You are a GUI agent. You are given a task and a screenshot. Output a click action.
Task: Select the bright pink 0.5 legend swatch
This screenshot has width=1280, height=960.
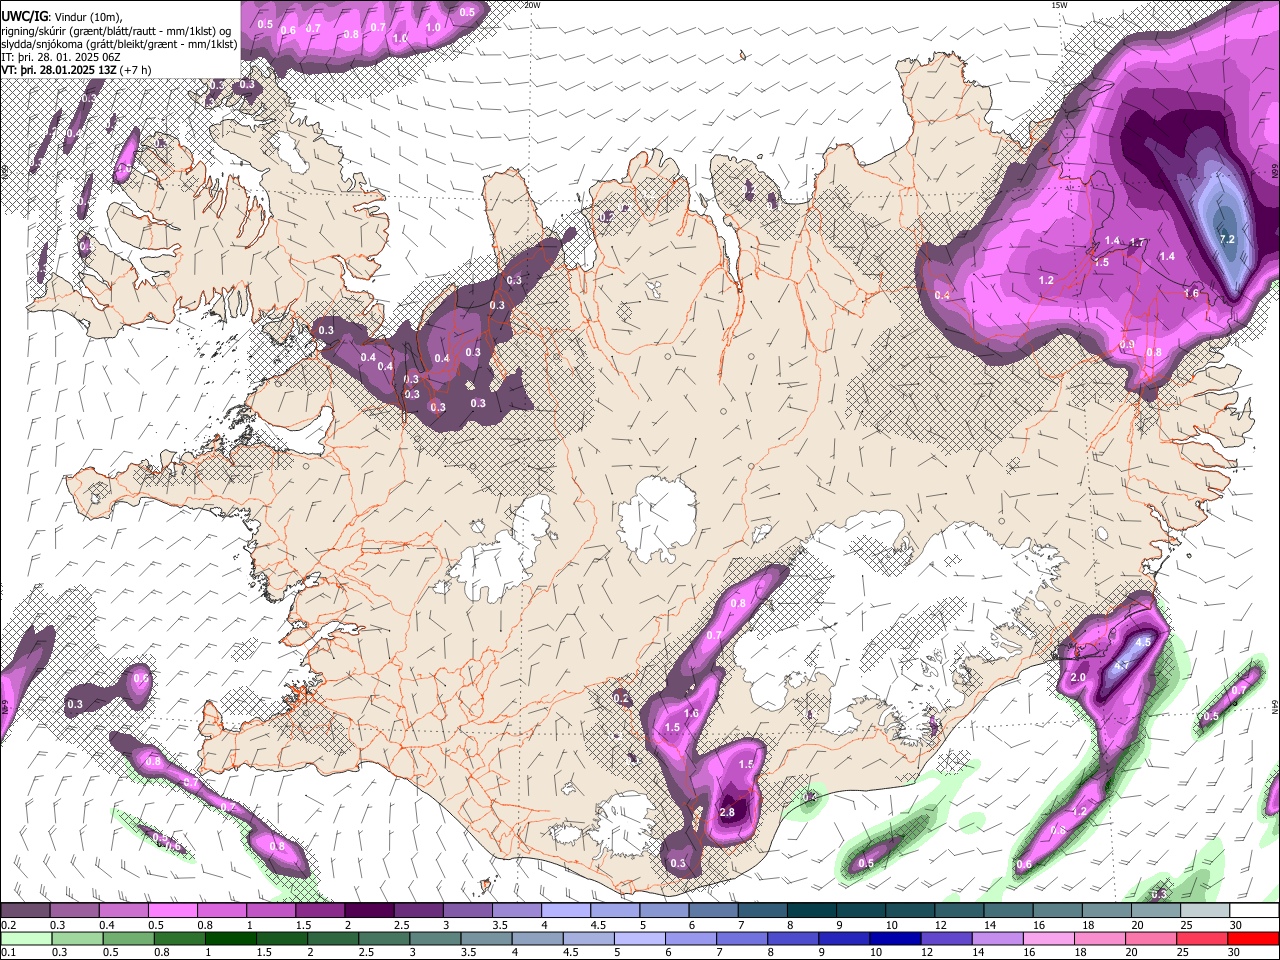[172, 911]
